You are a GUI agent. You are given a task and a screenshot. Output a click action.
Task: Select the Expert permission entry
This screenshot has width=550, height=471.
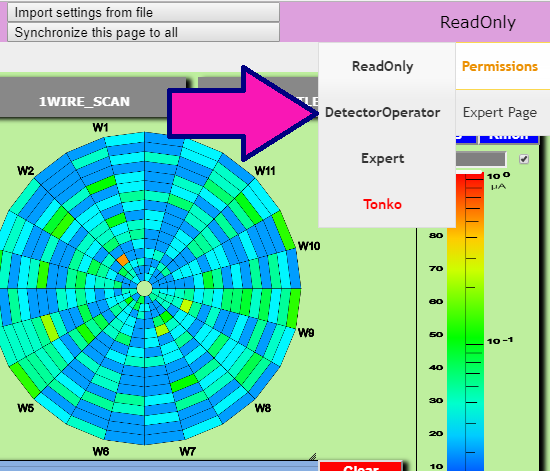pyautogui.click(x=382, y=159)
